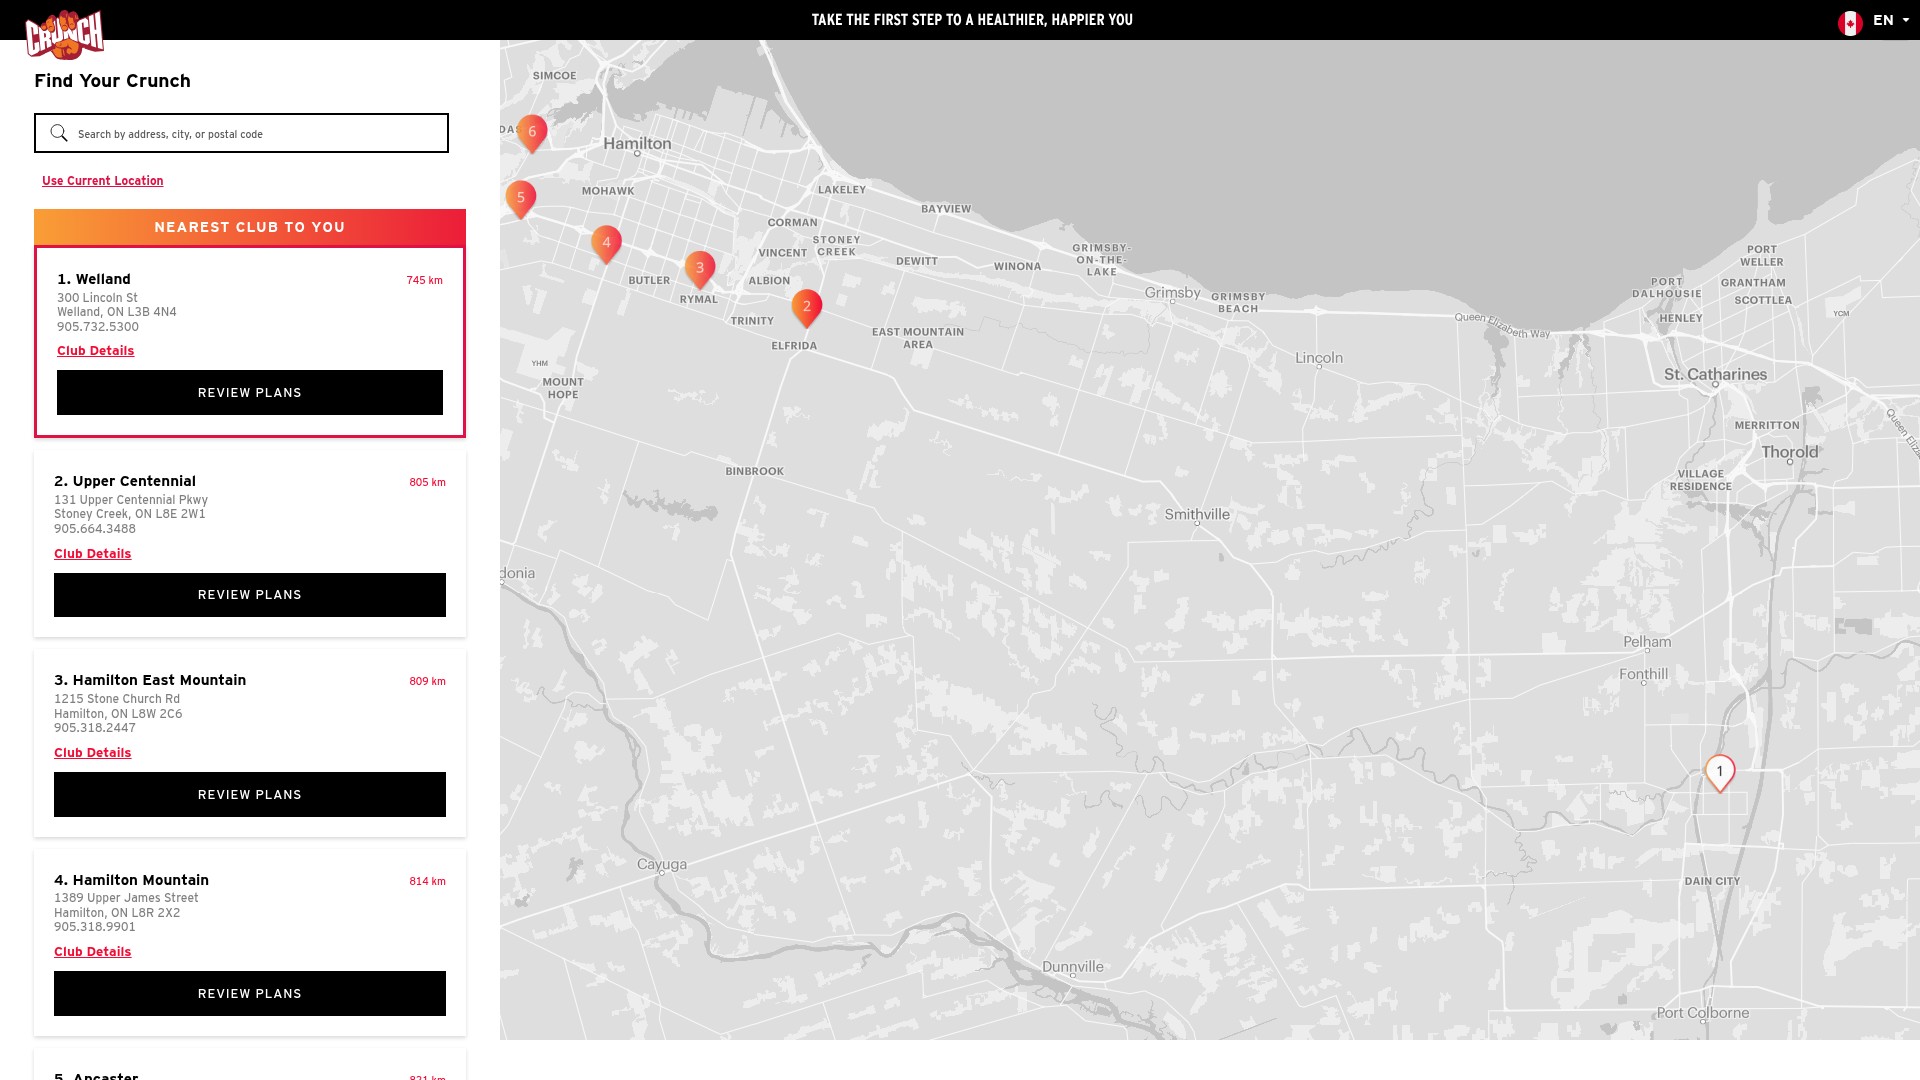Click the Fonthill map label
This screenshot has width=1920, height=1080.
[x=1644, y=675]
